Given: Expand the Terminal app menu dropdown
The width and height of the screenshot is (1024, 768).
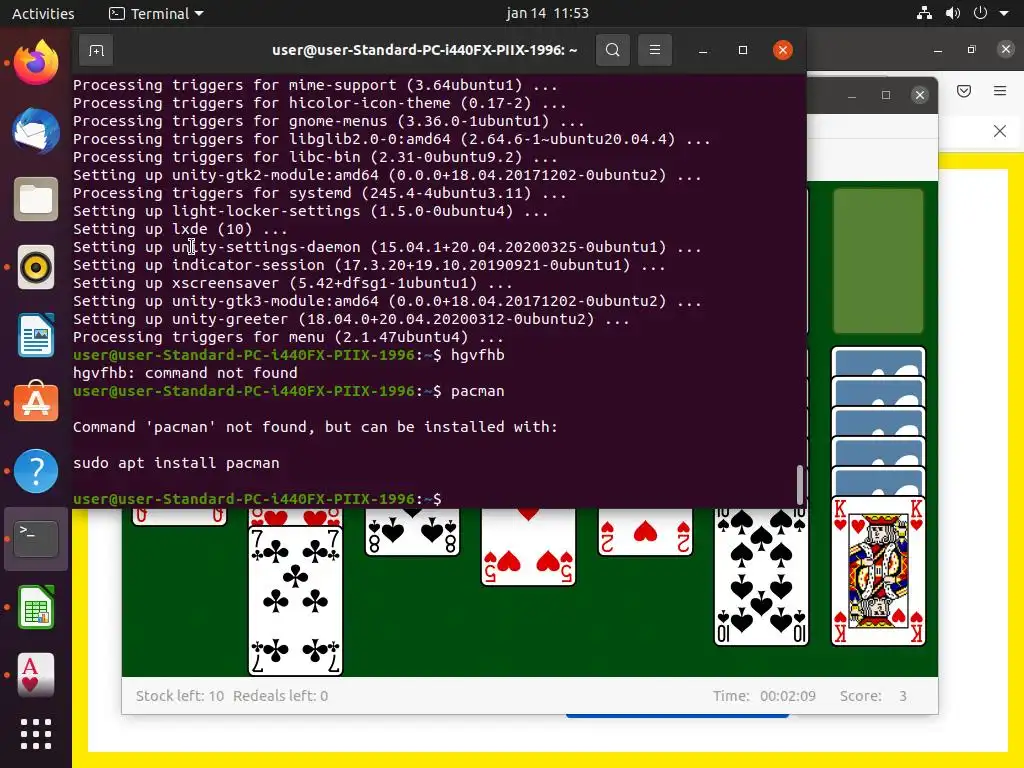Looking at the screenshot, I should (x=156, y=13).
